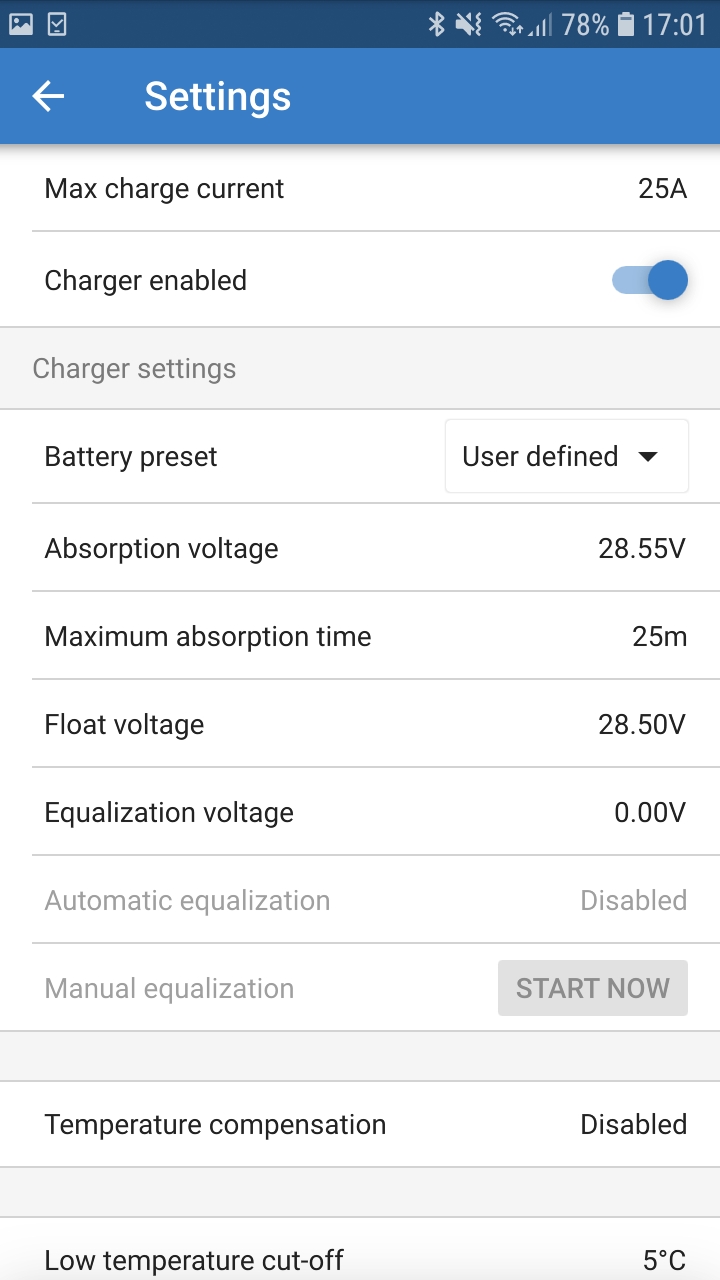
Task: Edit the Max charge current setting
Action: coord(360,188)
